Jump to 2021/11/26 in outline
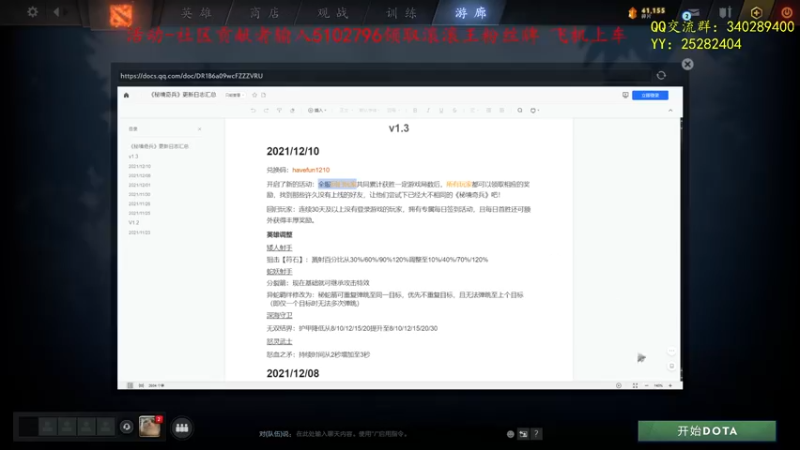This screenshot has height=450, width=800. [x=139, y=204]
